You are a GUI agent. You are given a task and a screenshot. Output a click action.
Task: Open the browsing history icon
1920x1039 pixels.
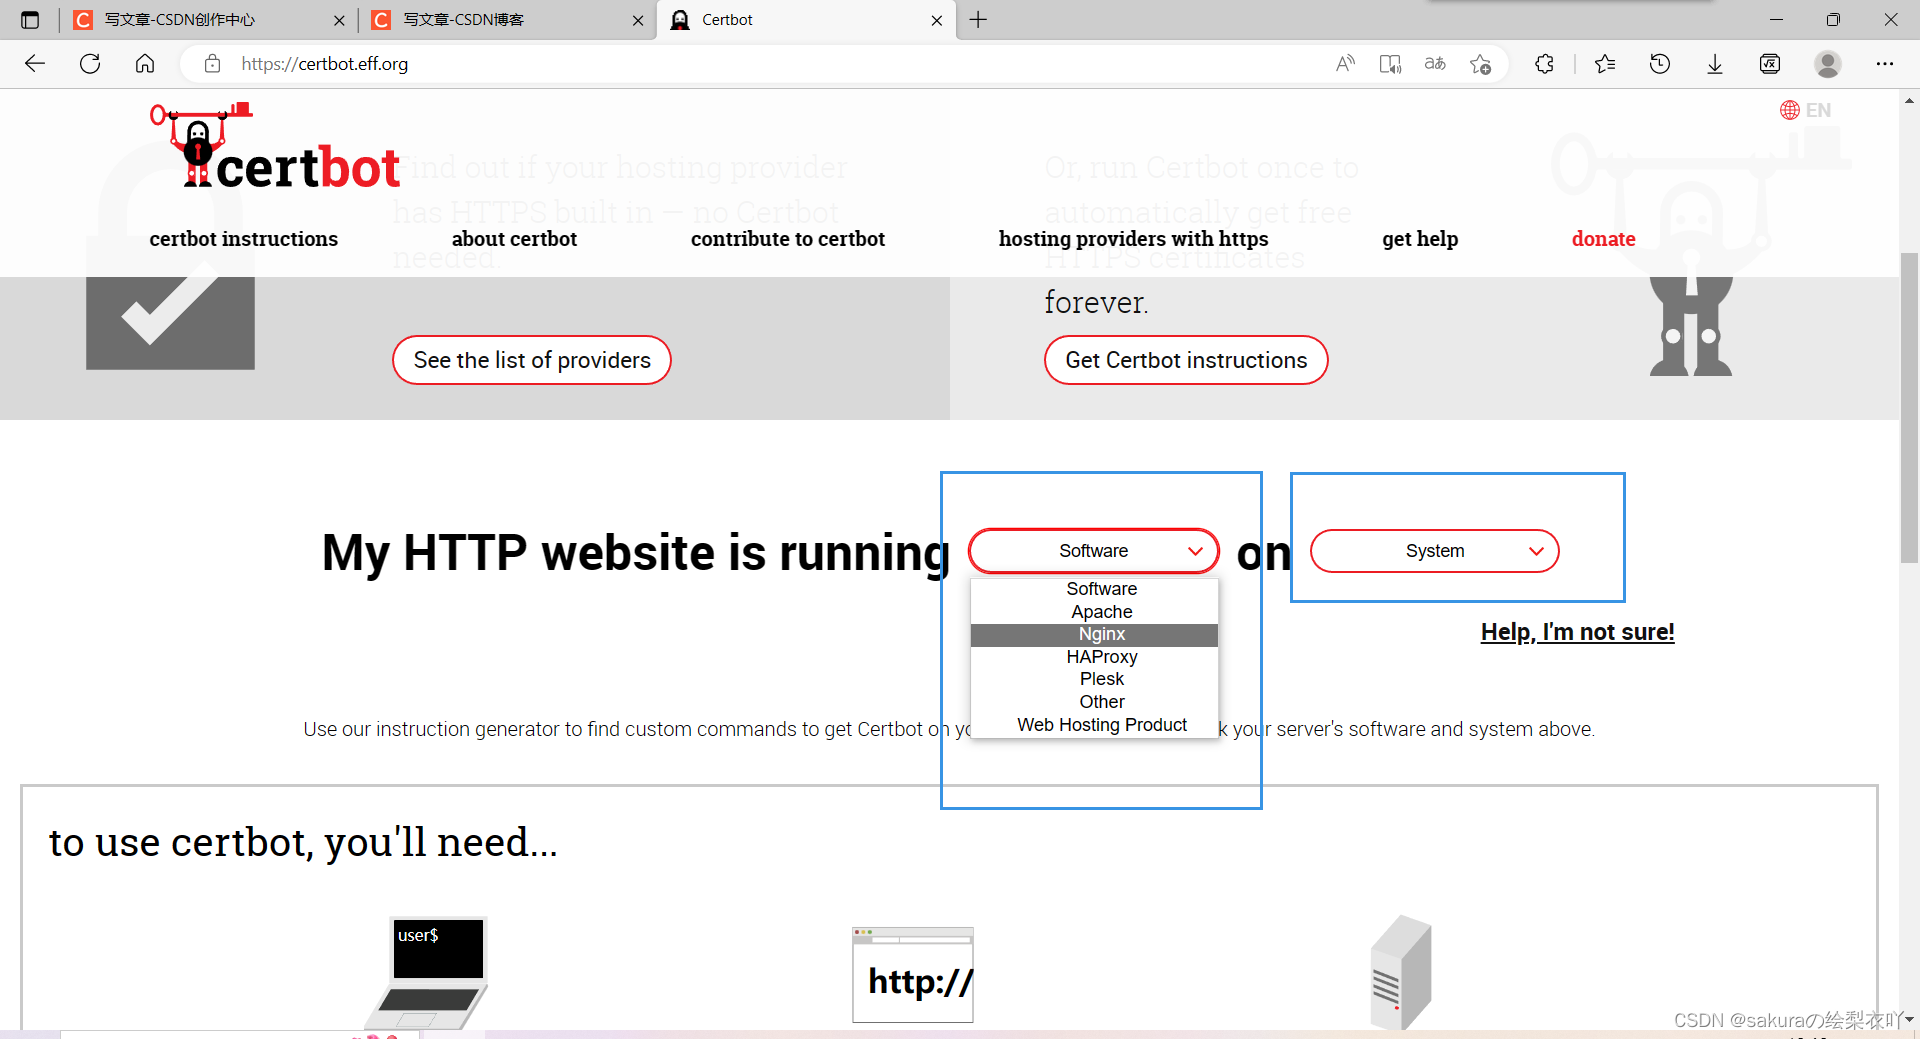pos(1660,64)
